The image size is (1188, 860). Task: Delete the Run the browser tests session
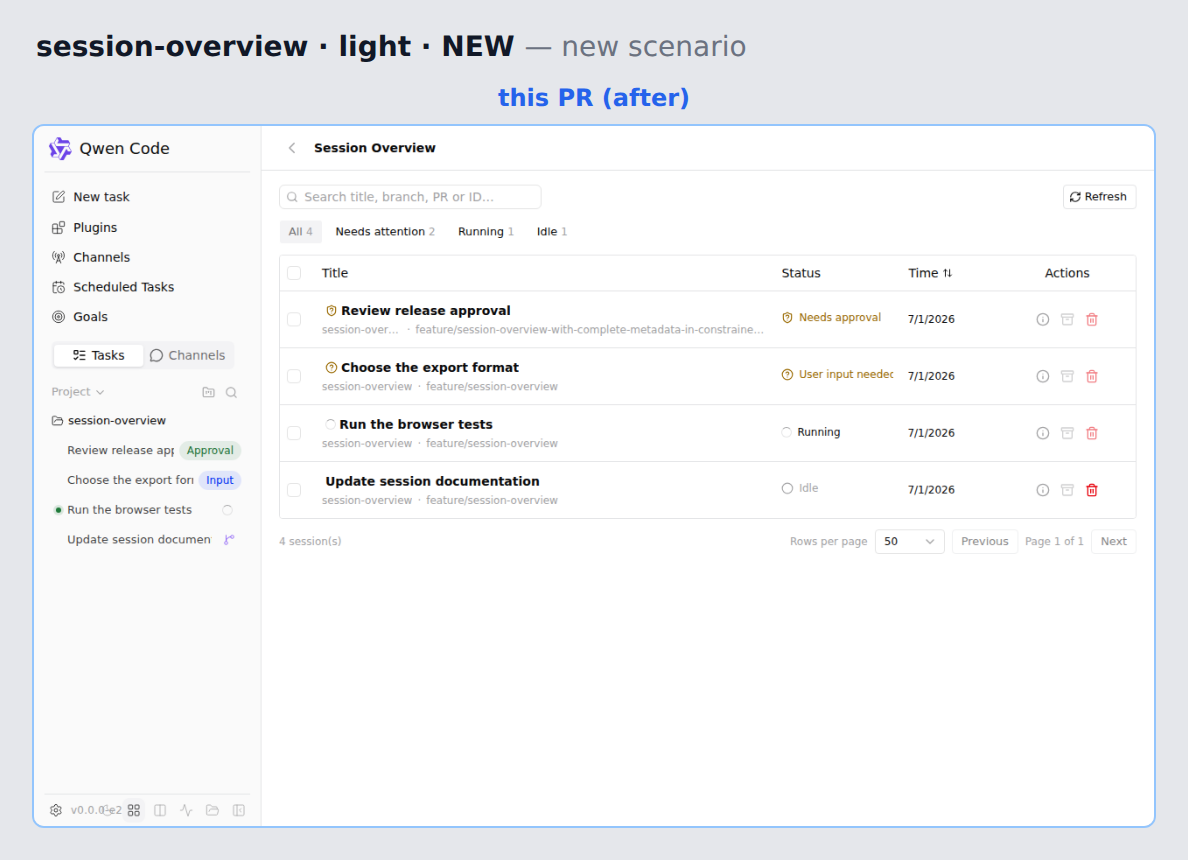point(1092,433)
